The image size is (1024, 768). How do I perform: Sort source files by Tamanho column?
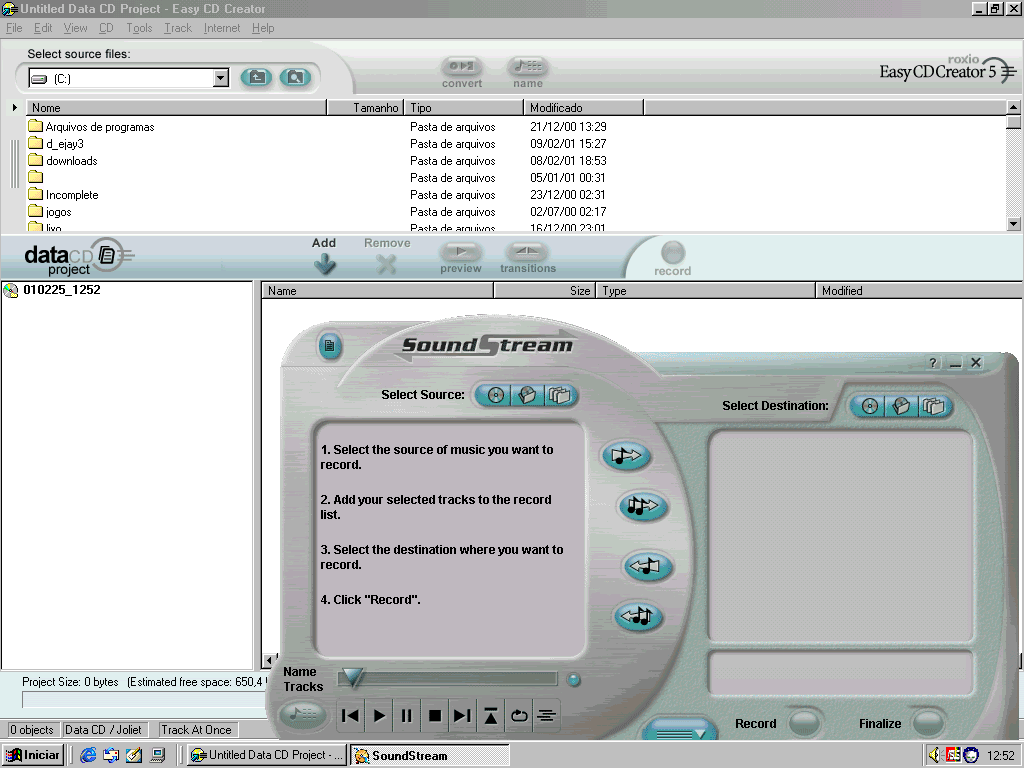click(365, 108)
